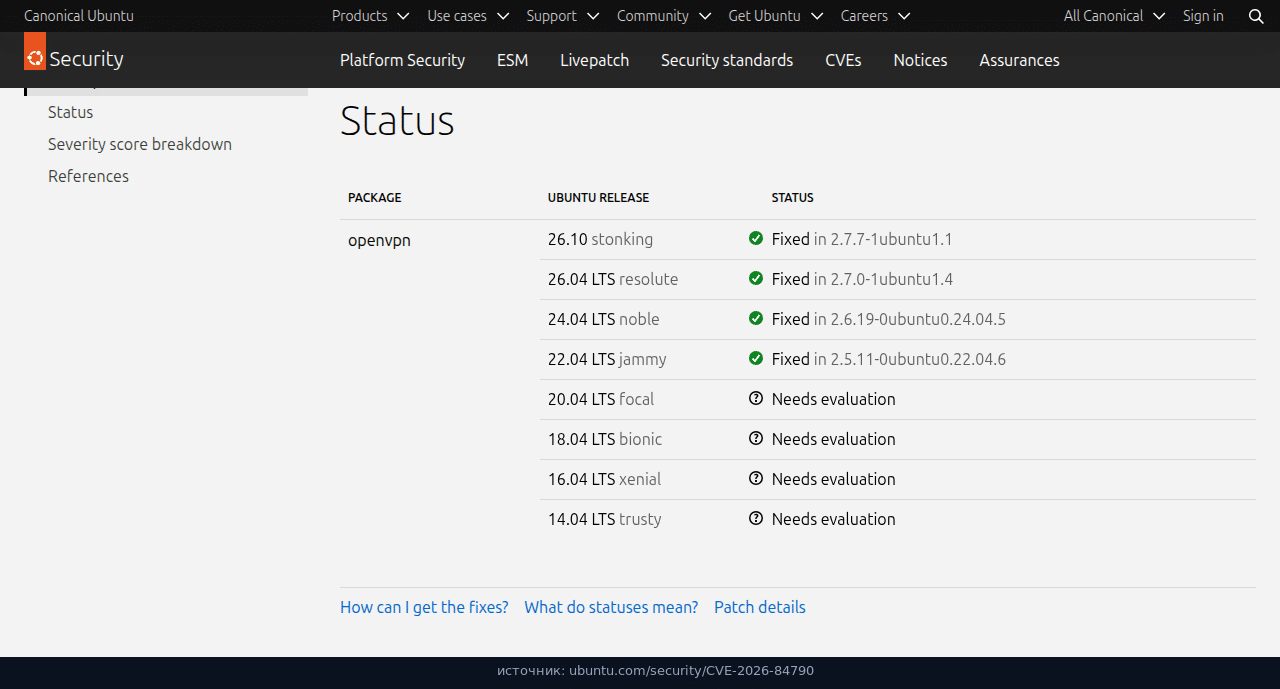This screenshot has width=1280, height=689.
Task: Select Severity score breakdown in the sidebar
Action: click(x=140, y=144)
